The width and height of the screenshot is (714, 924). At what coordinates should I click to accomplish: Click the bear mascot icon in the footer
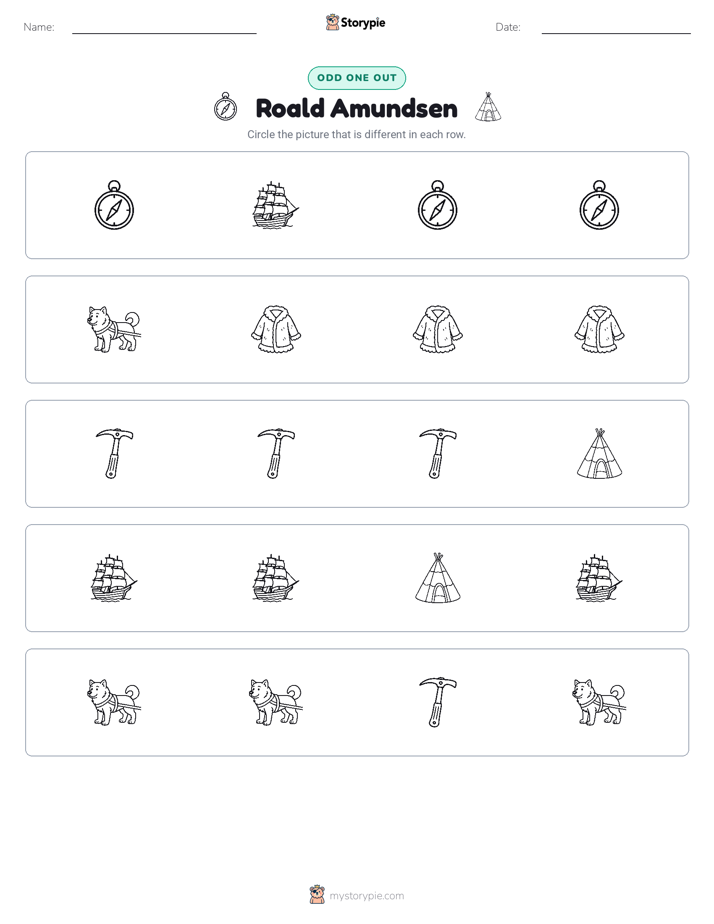(x=317, y=895)
